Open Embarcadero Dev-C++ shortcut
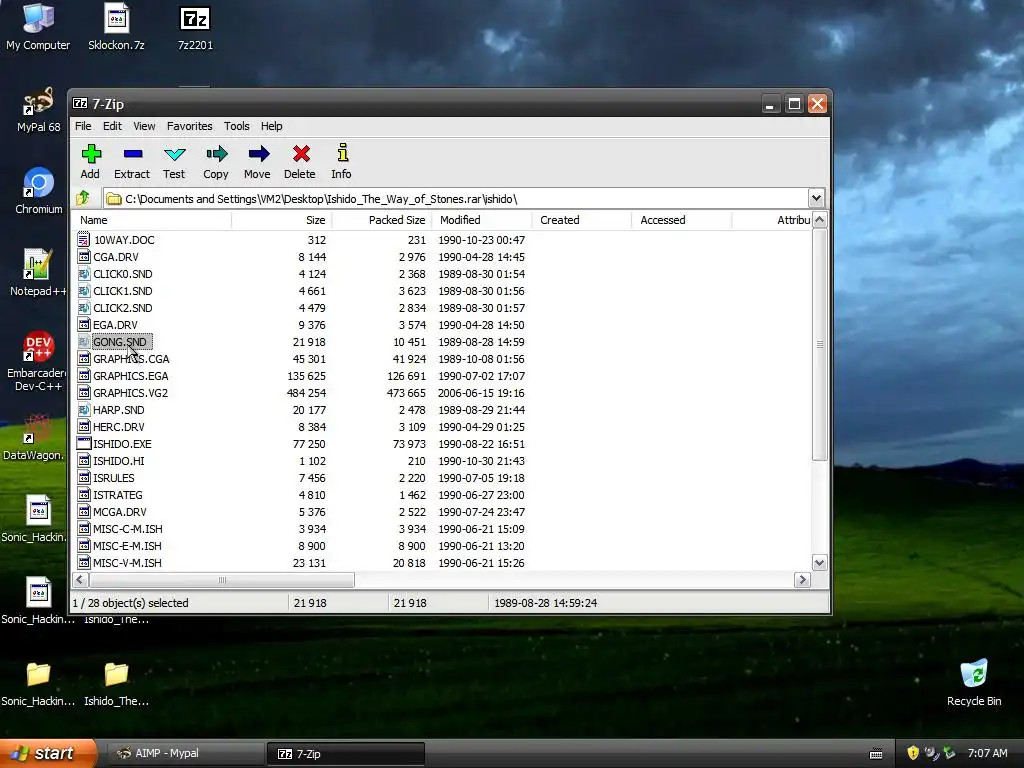 (x=38, y=360)
